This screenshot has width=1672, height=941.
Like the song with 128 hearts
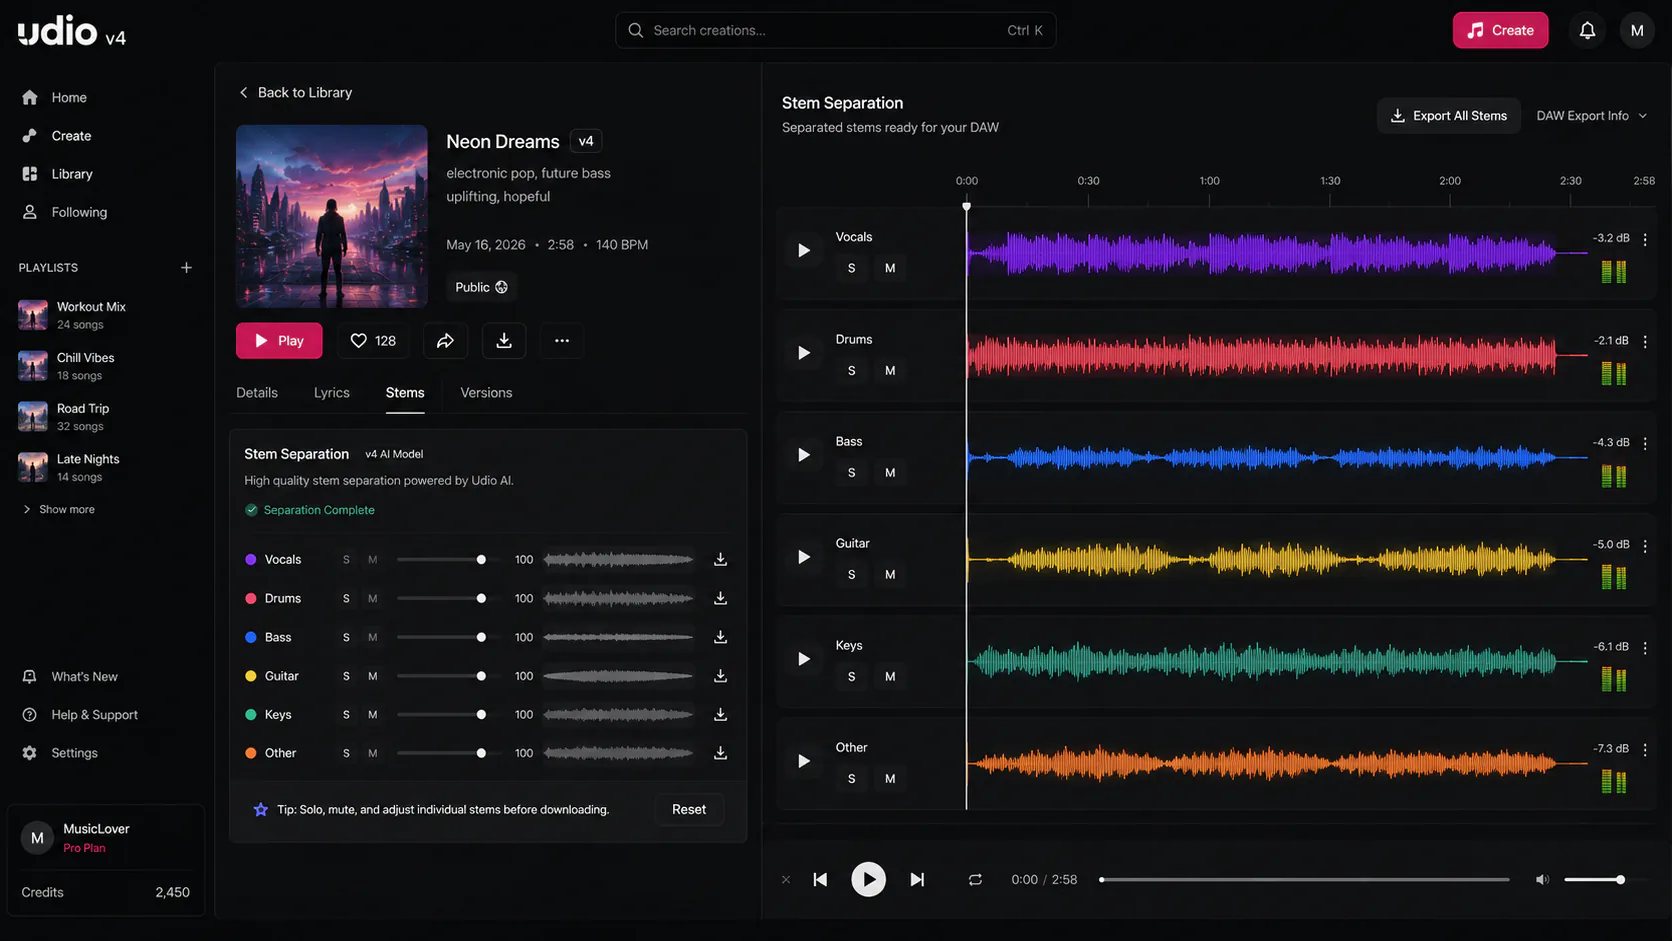pyautogui.click(x=373, y=341)
